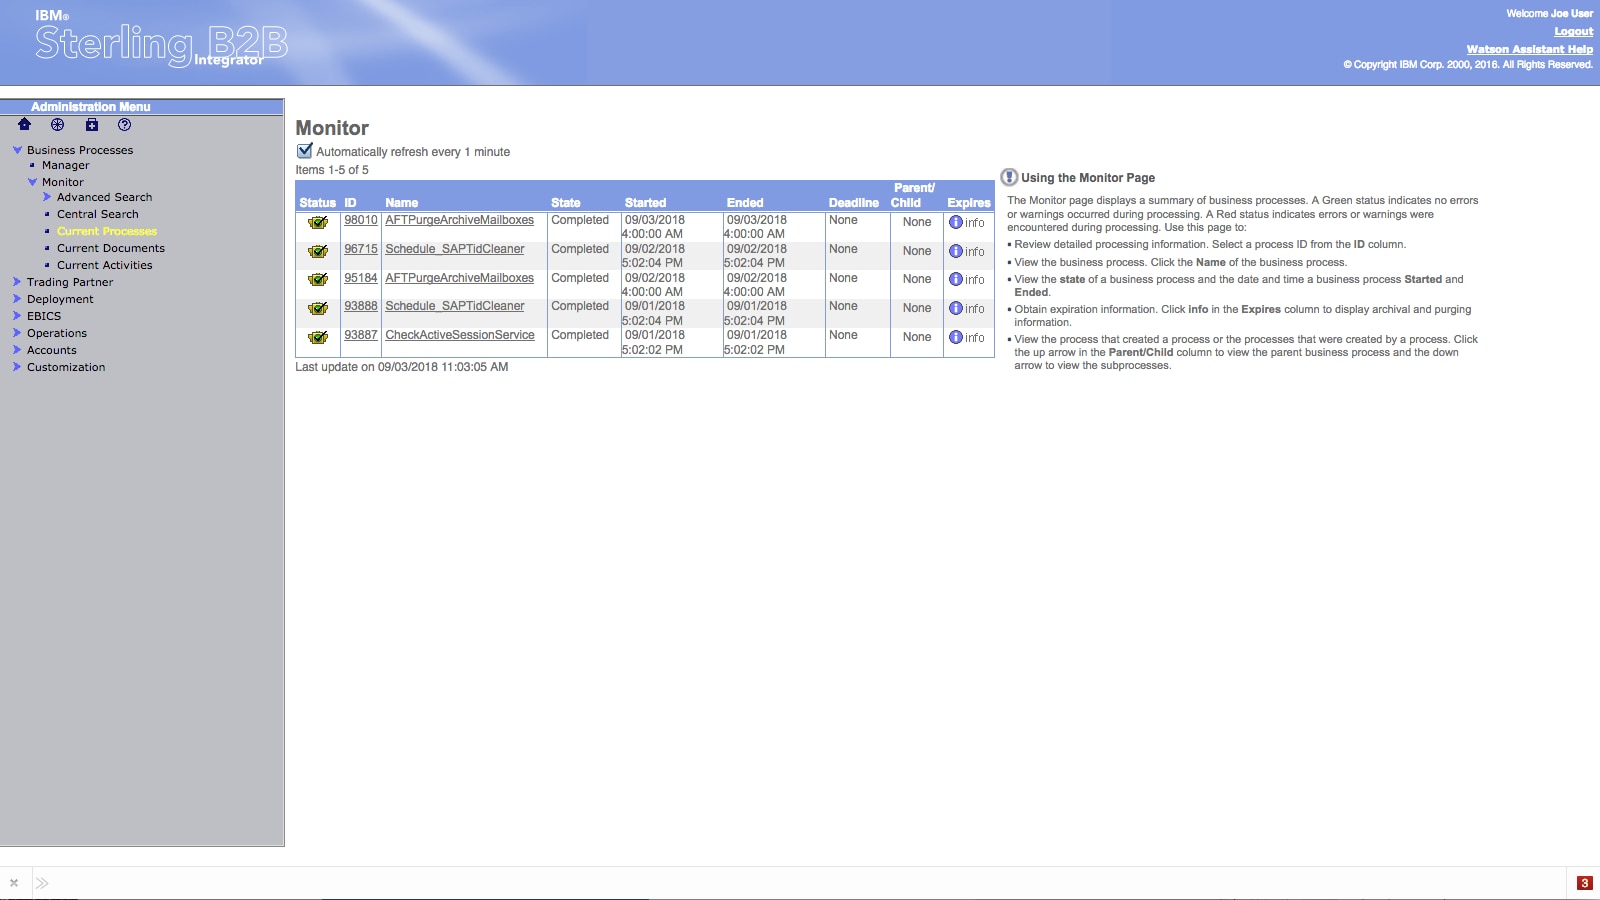Expand the Advanced Search submenu

(47, 197)
